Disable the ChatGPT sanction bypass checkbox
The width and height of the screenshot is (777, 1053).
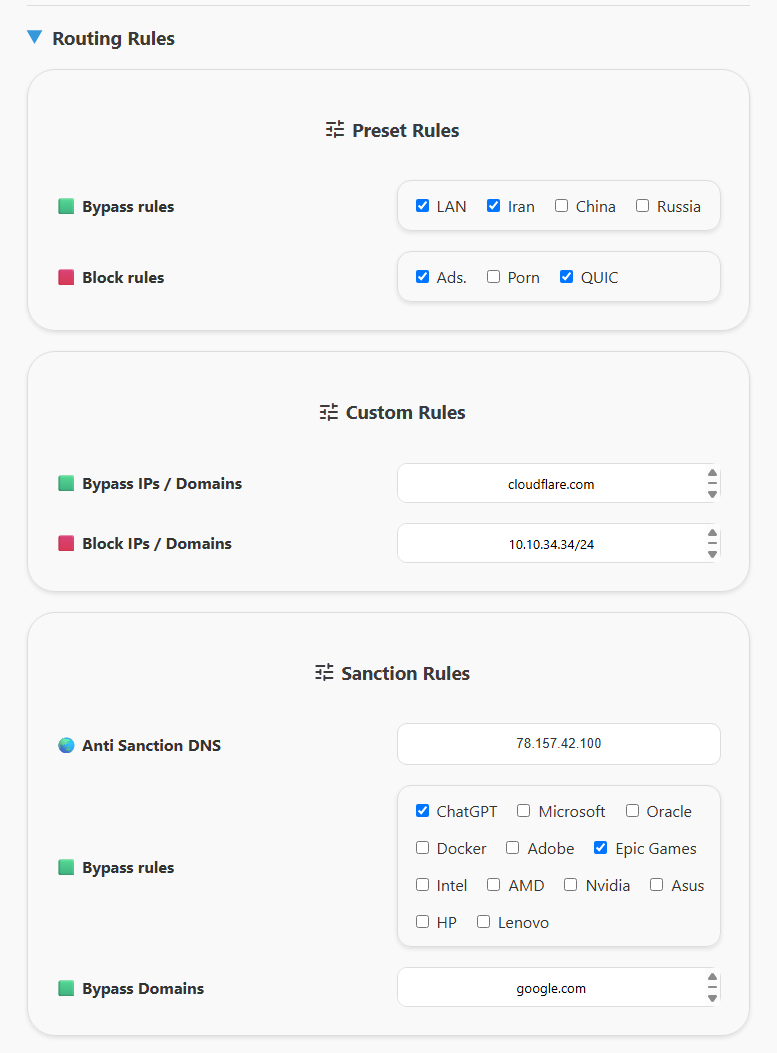[x=422, y=811]
